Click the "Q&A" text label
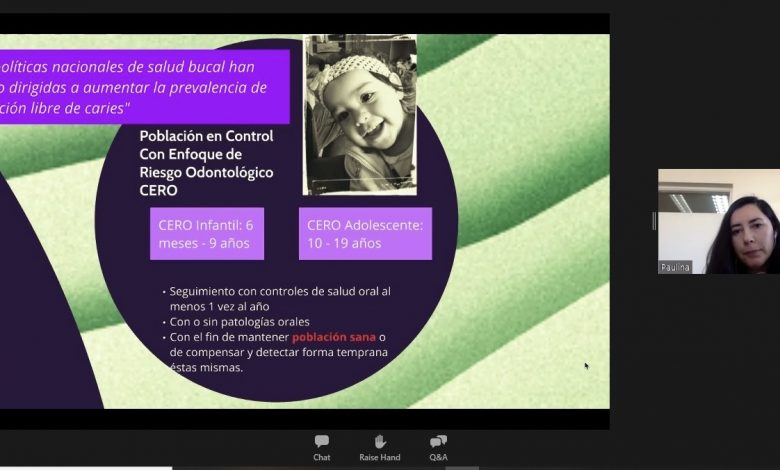 pyautogui.click(x=438, y=457)
